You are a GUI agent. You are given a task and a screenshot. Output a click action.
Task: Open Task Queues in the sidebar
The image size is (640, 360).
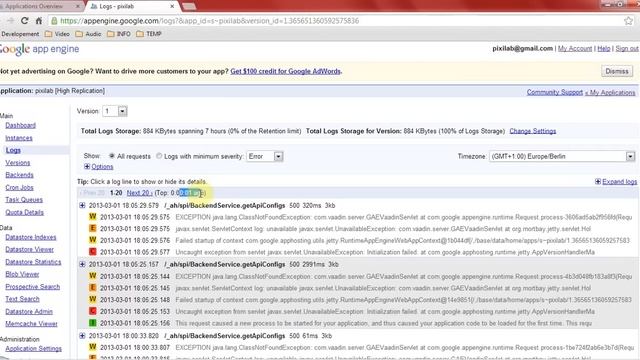[24, 200]
